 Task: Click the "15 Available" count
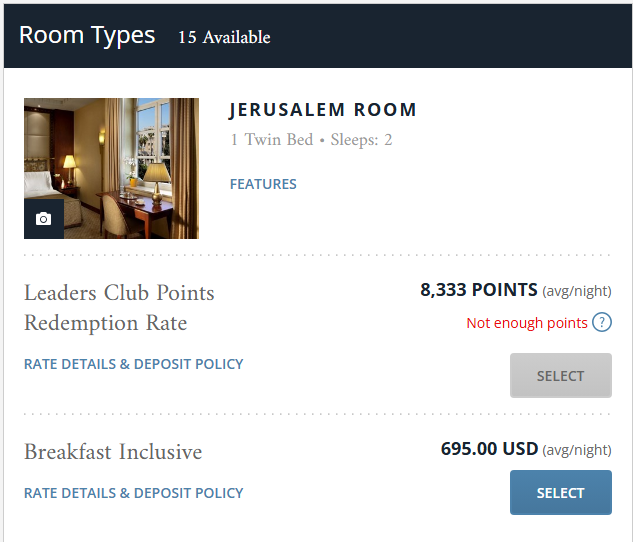tap(224, 38)
